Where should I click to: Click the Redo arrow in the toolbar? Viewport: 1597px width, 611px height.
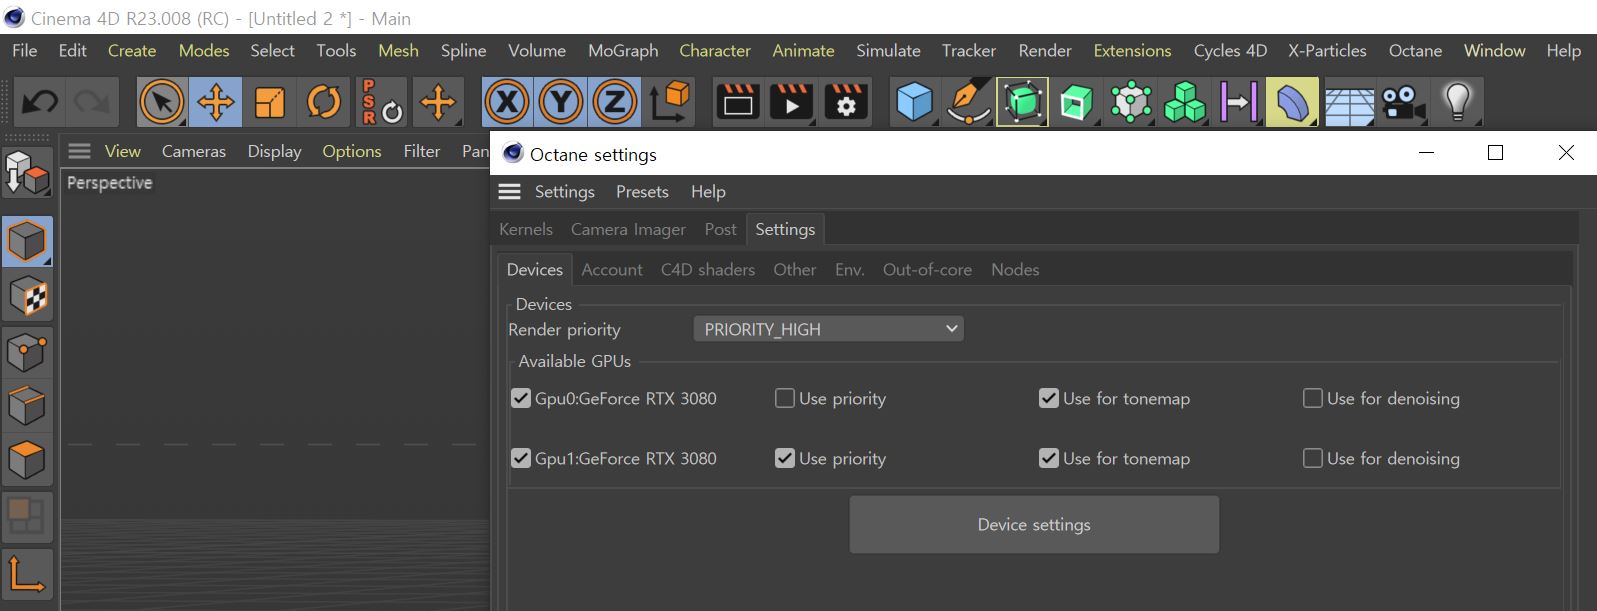pyautogui.click(x=93, y=102)
